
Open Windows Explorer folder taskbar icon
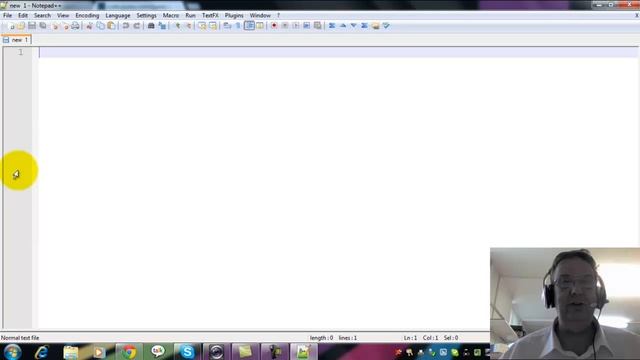tap(71, 352)
